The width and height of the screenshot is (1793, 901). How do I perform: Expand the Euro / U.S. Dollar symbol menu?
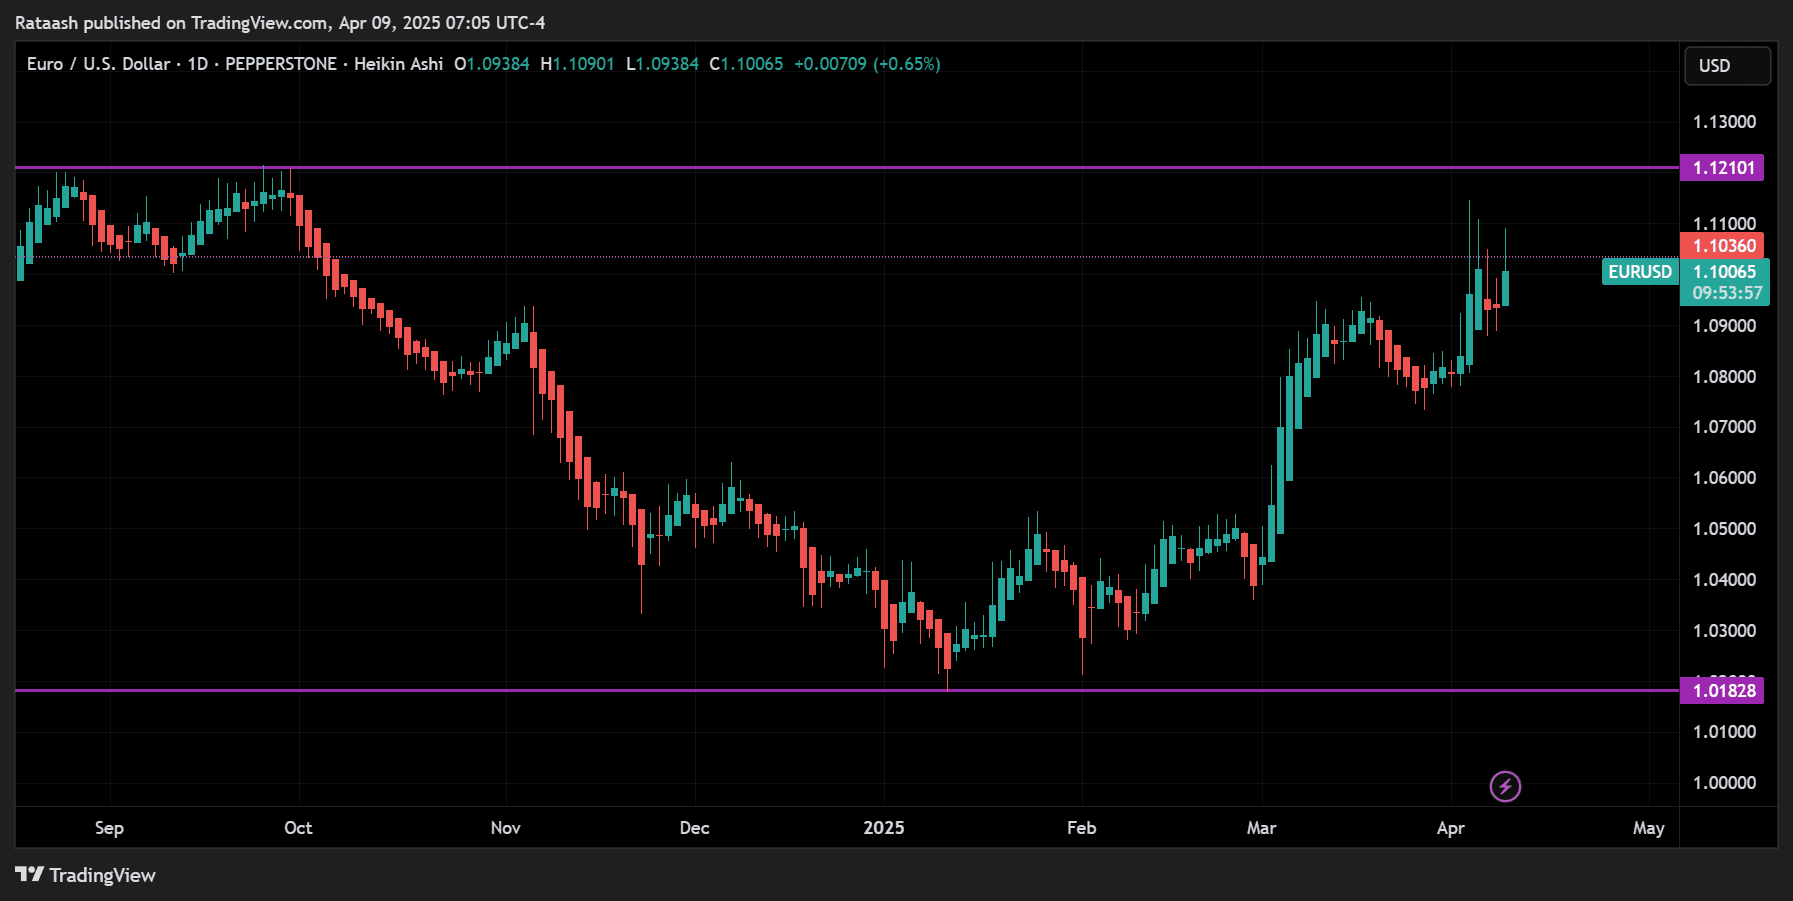pos(97,63)
